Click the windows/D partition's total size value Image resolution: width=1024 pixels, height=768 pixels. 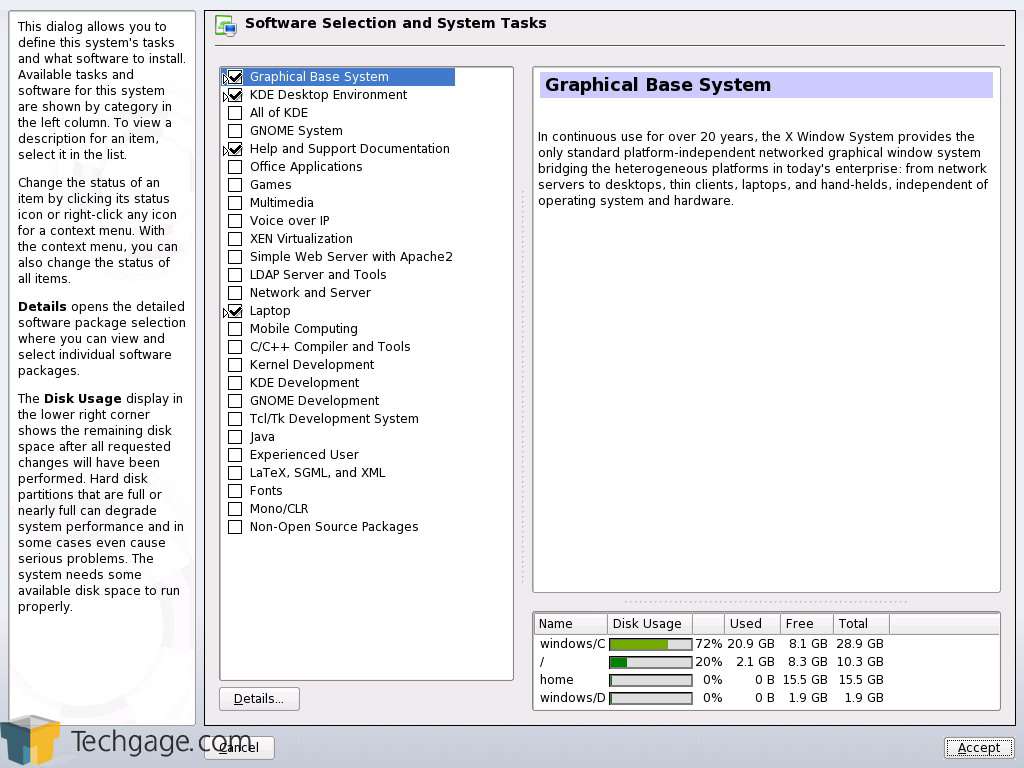[x=864, y=698]
